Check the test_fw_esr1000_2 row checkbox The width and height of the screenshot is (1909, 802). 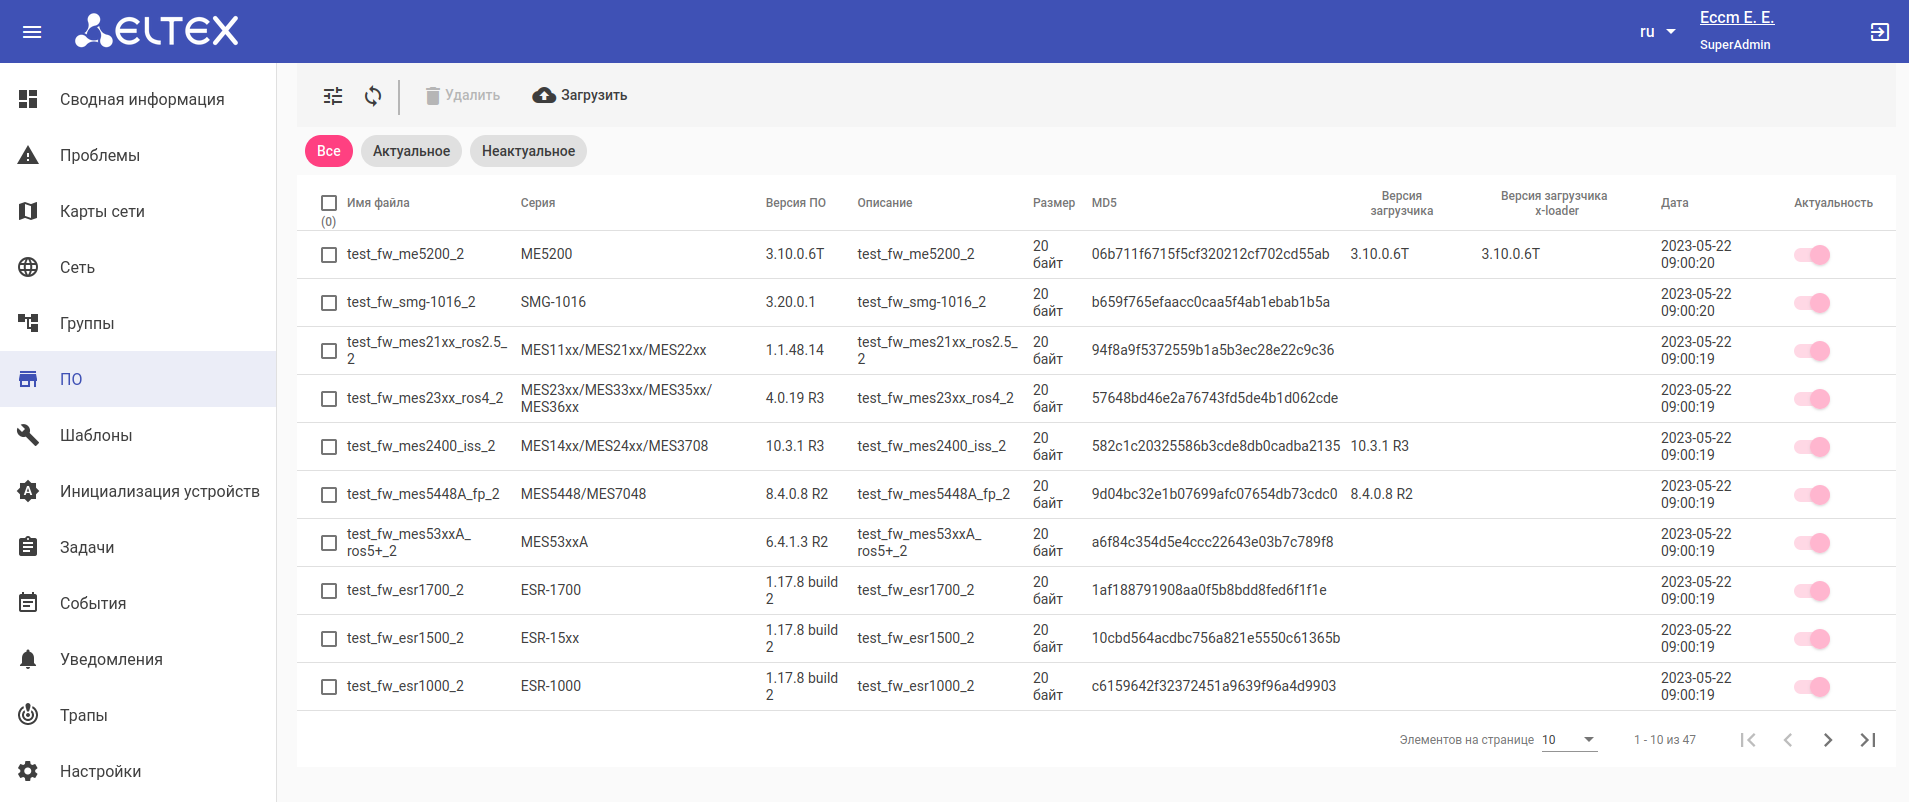point(329,687)
